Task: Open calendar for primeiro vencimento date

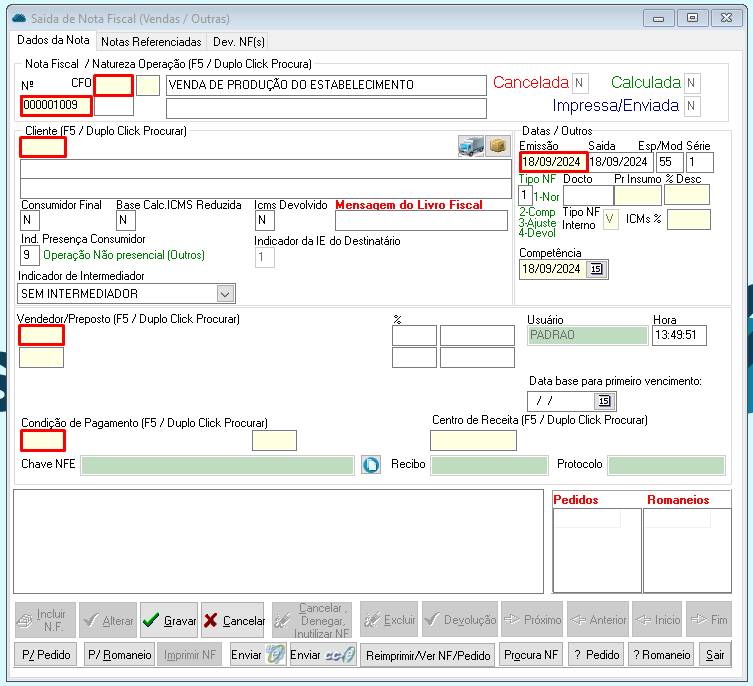Action: coord(602,401)
